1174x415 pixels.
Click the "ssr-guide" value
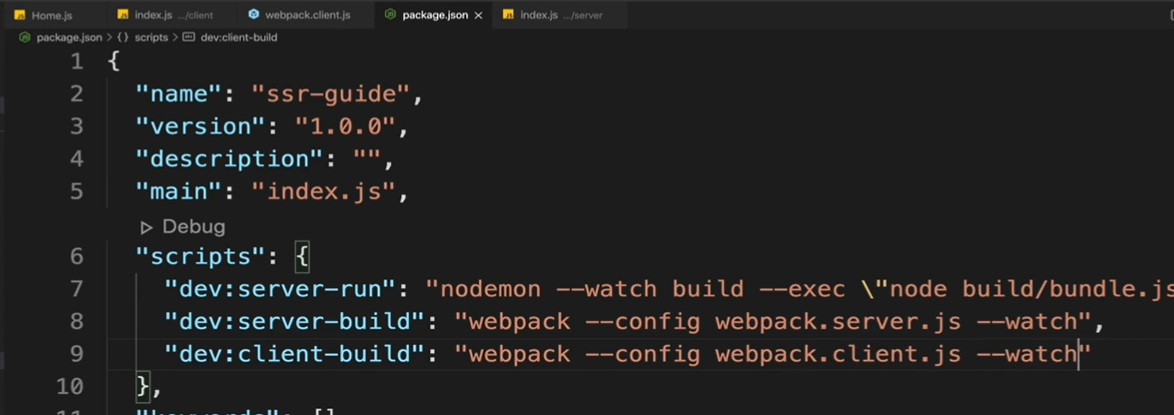click(x=330, y=94)
